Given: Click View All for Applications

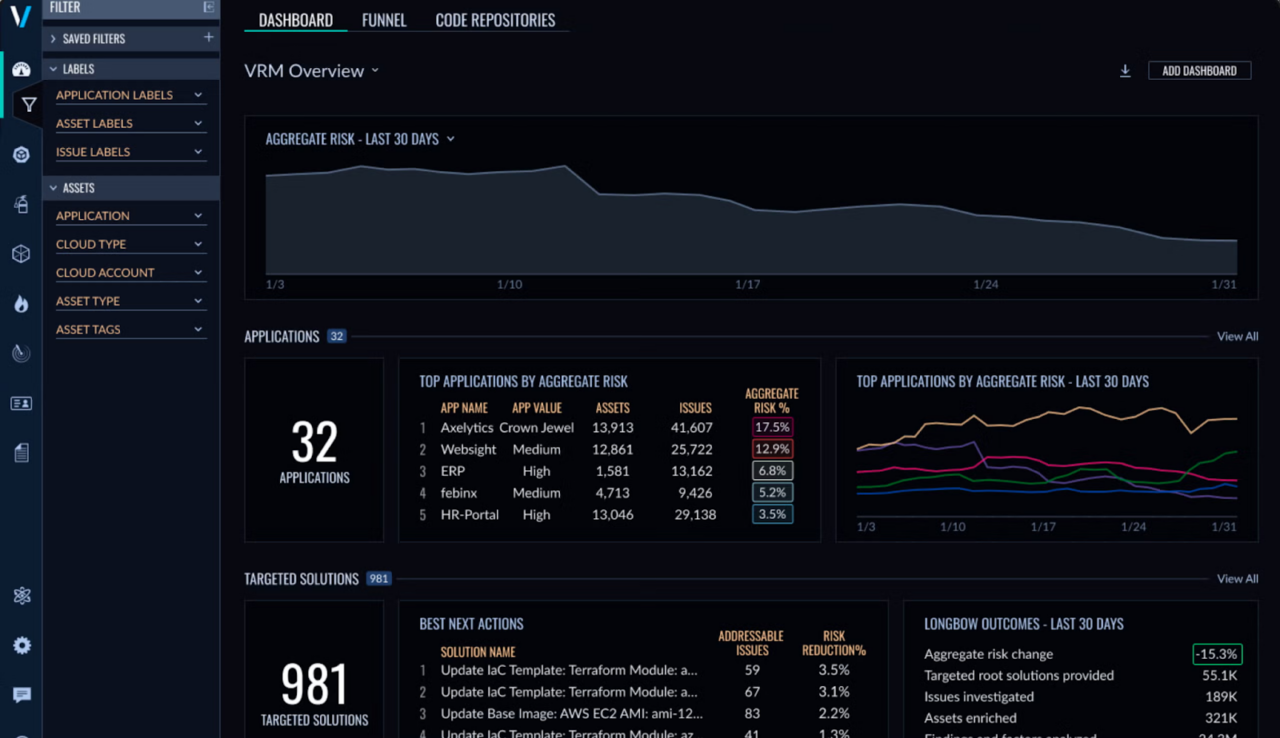Looking at the screenshot, I should 1237,336.
